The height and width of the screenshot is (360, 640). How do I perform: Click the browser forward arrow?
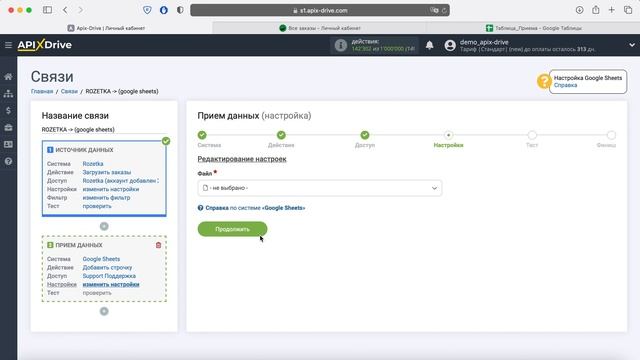pos(80,10)
